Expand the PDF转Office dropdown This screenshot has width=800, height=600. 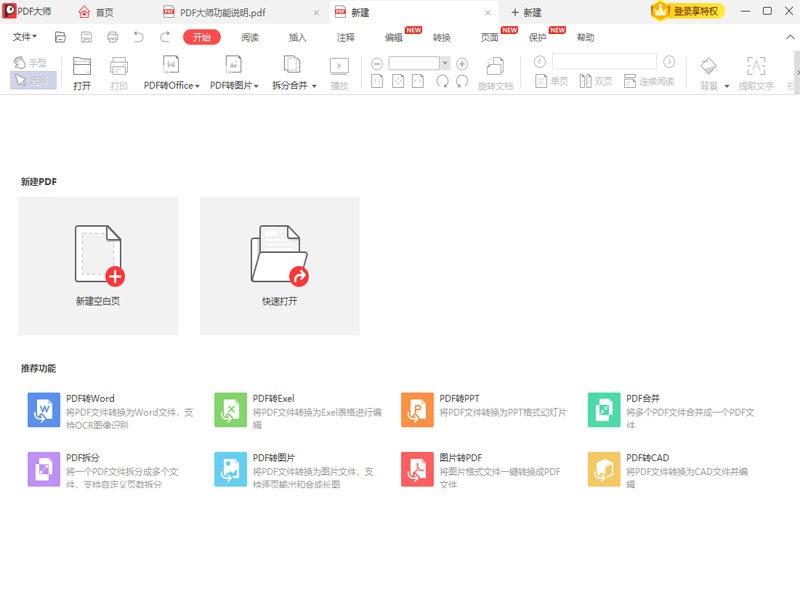pyautogui.click(x=171, y=86)
